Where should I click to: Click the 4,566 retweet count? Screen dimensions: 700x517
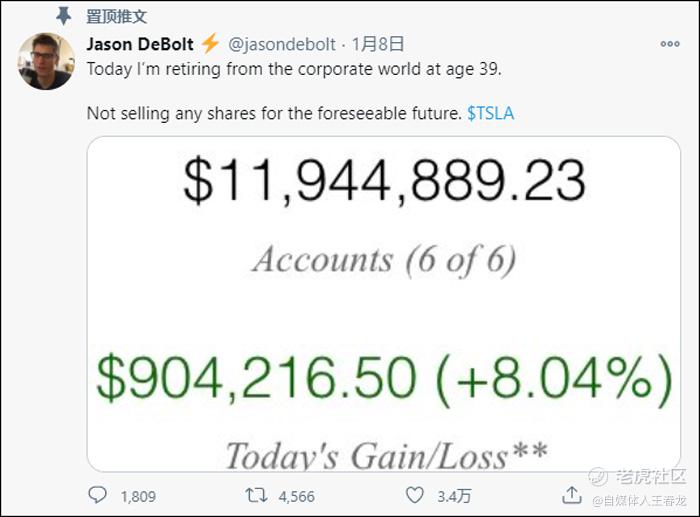pos(296,496)
